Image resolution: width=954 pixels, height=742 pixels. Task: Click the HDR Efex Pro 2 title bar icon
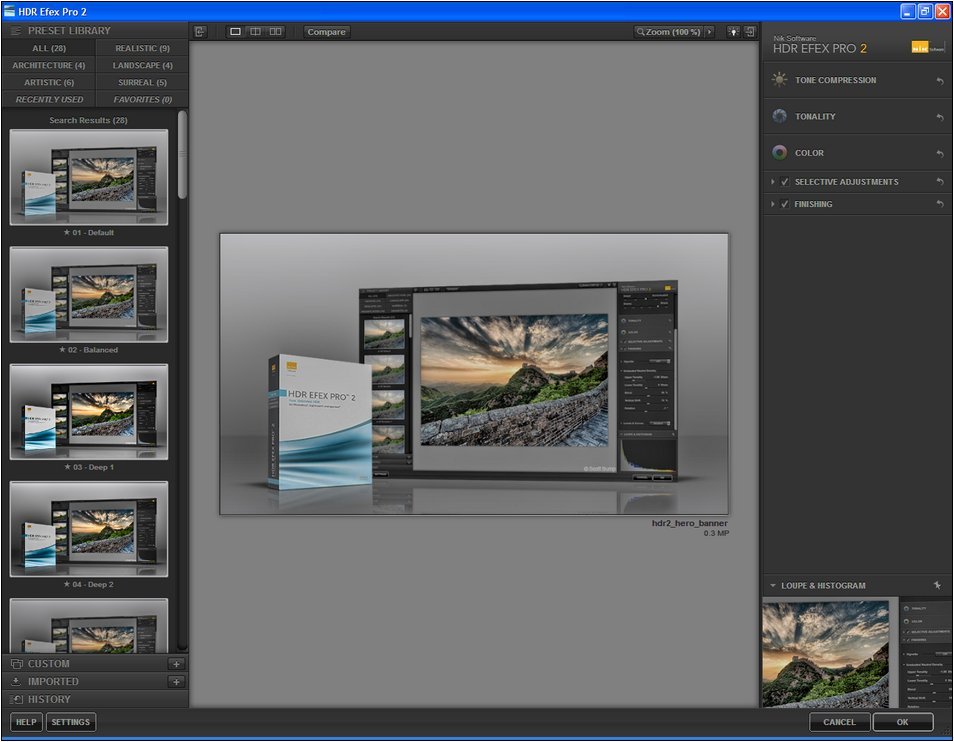10,11
